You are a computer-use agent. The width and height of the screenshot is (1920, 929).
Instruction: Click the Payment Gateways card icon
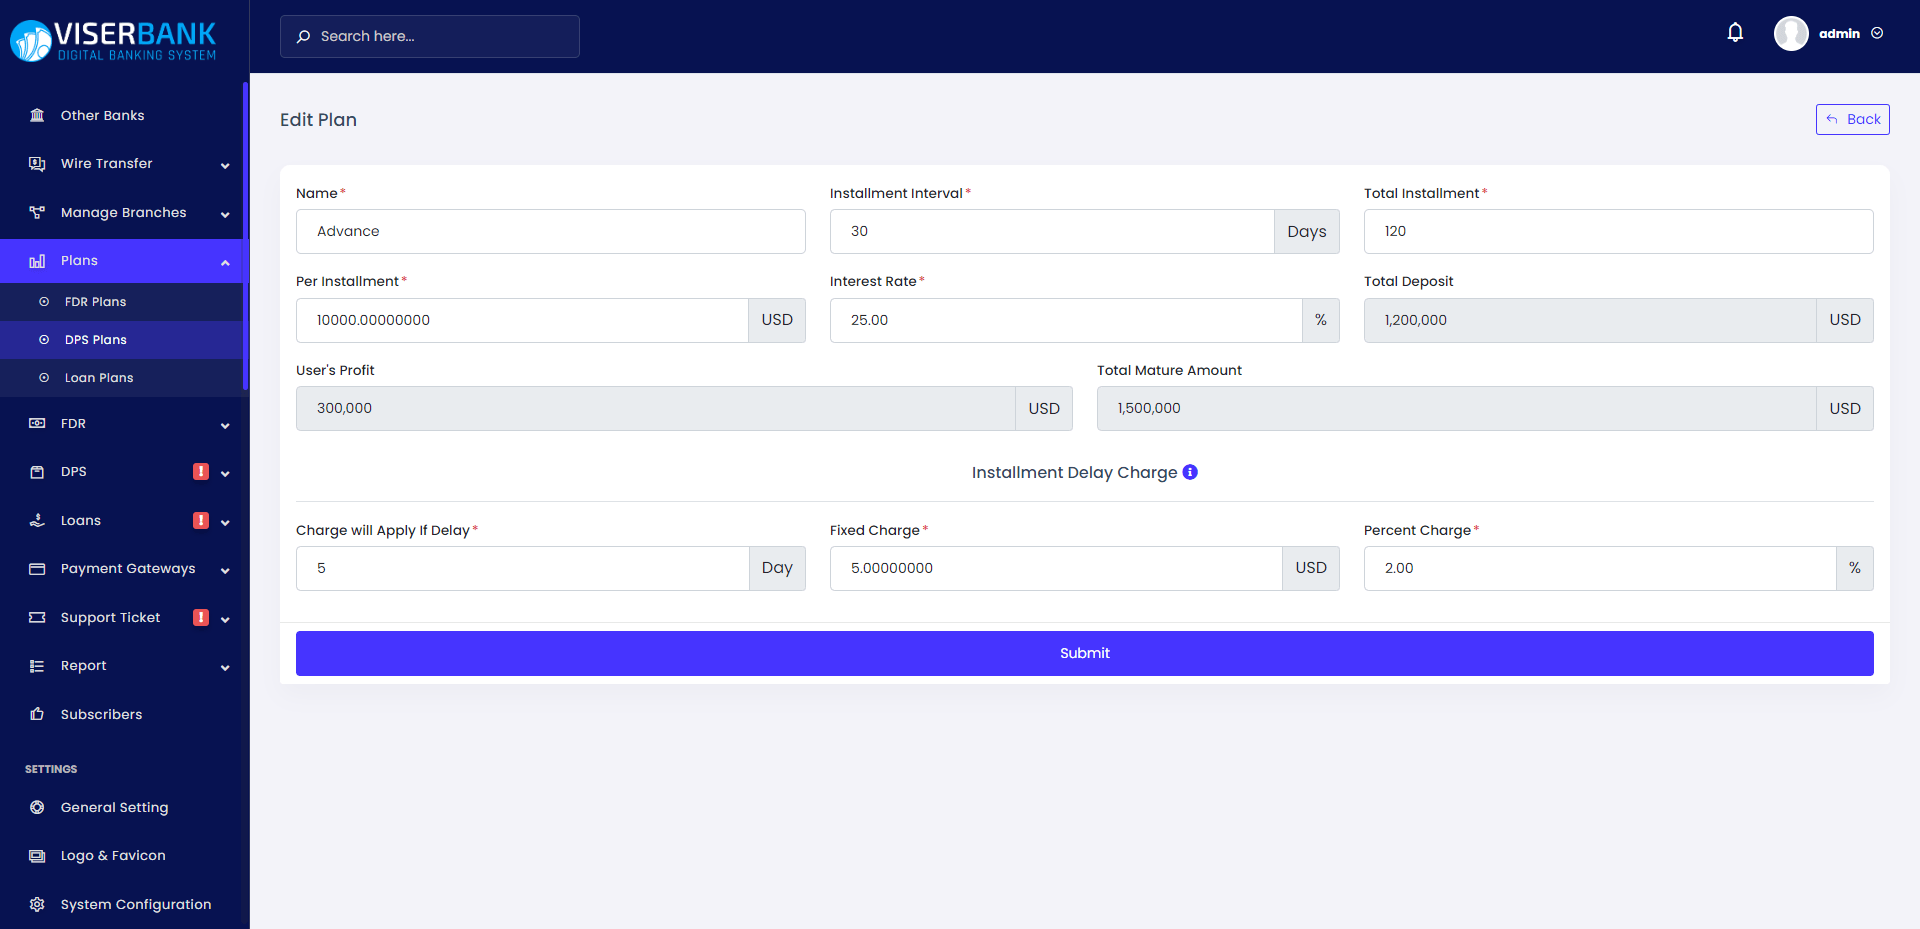coord(37,568)
